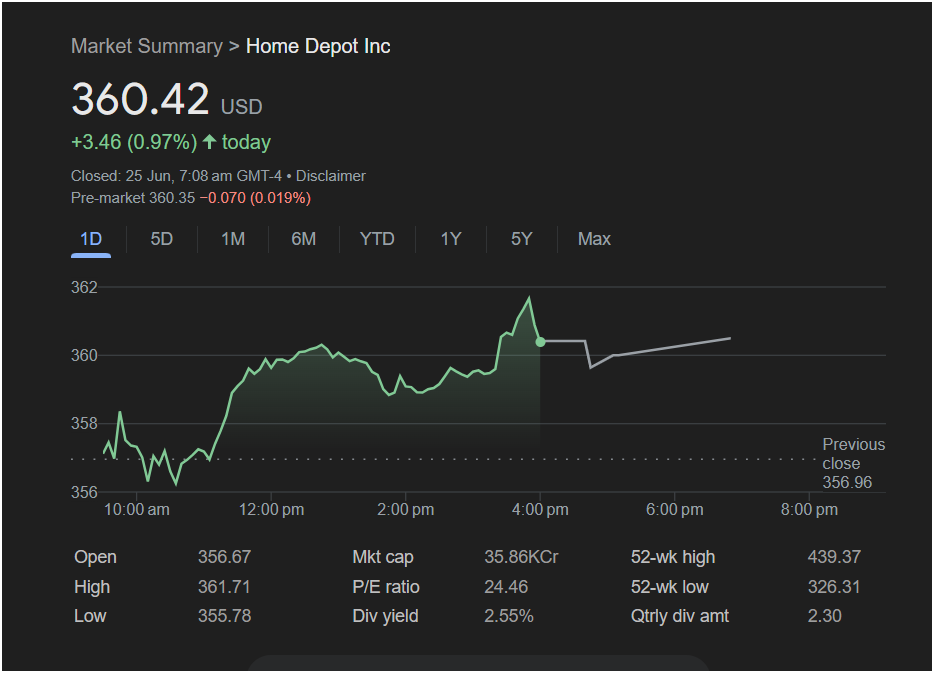Click the 2:00 pm axis label
The width and height of the screenshot is (934, 673).
click(405, 510)
